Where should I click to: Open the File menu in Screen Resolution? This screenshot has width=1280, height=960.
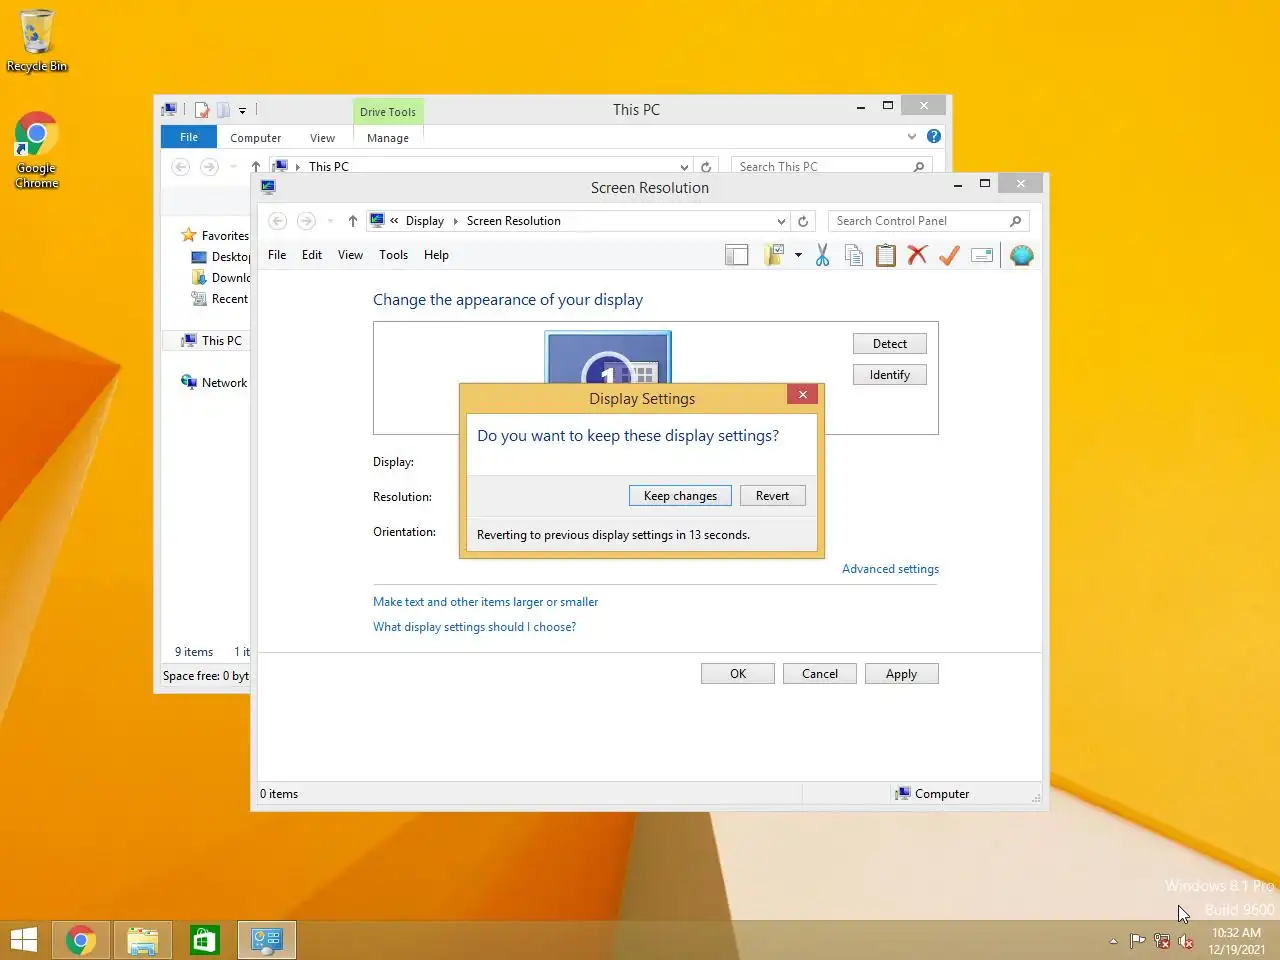(x=277, y=255)
